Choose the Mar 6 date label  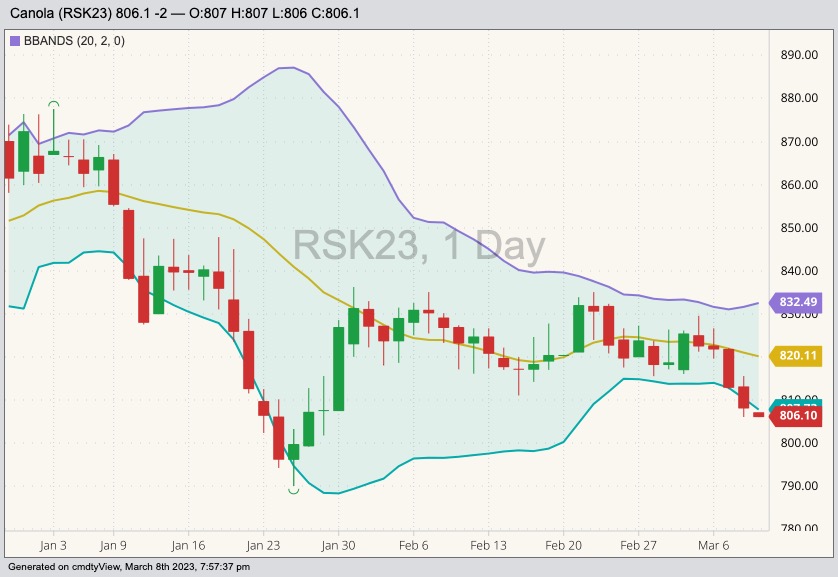714,546
